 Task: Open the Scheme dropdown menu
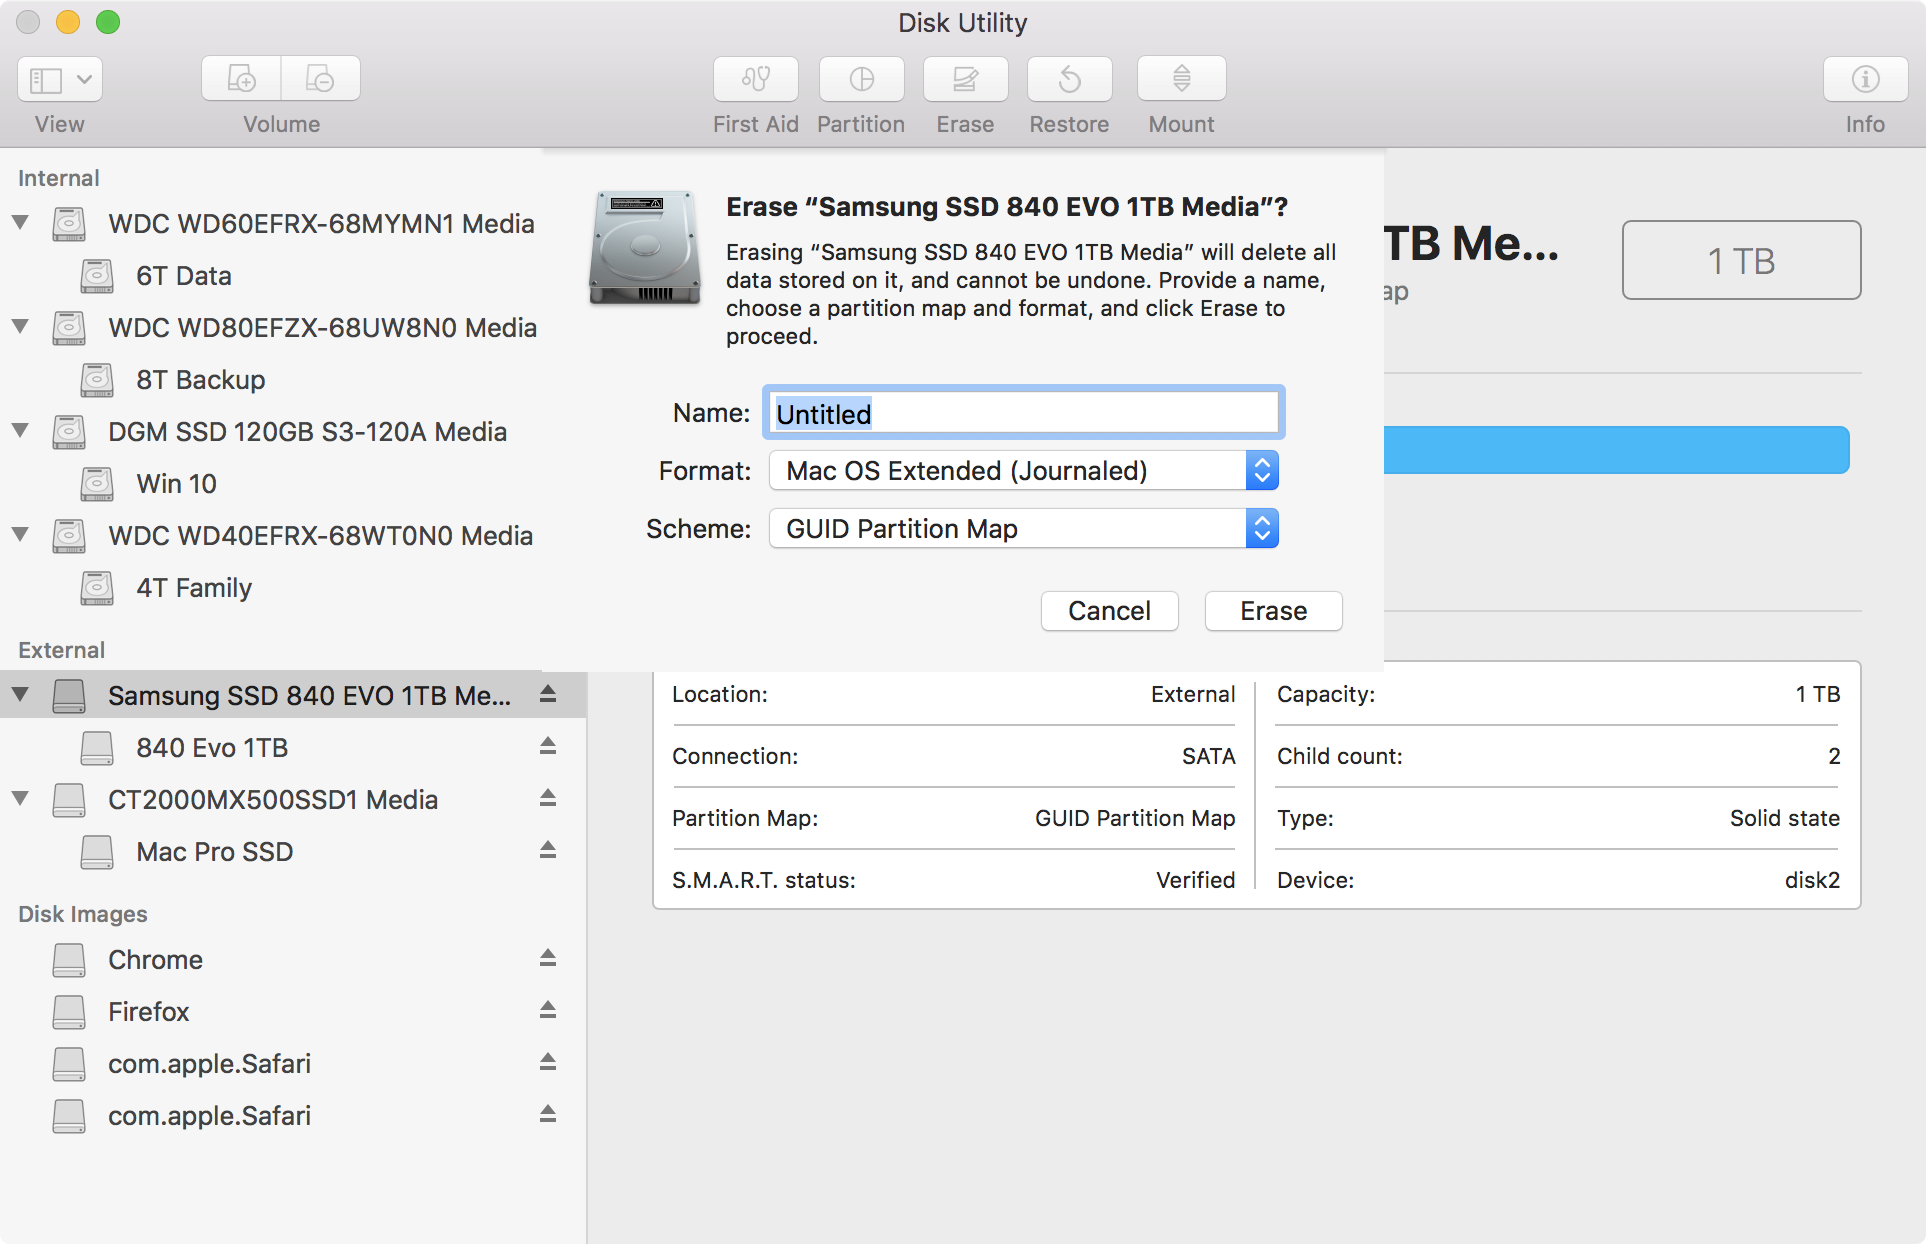pos(1261,528)
